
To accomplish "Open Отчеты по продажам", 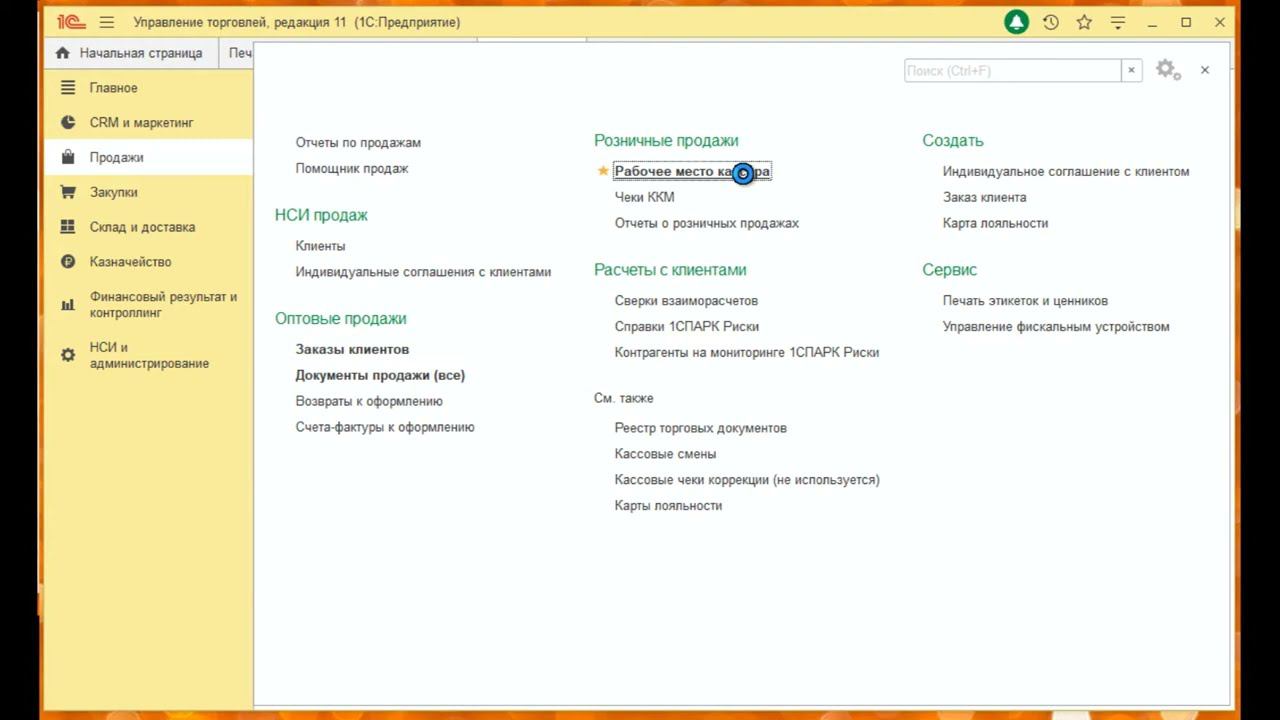I will click(358, 143).
